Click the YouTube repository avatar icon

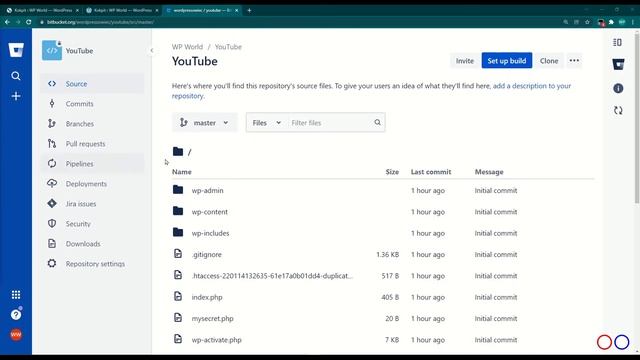pyautogui.click(x=52, y=51)
